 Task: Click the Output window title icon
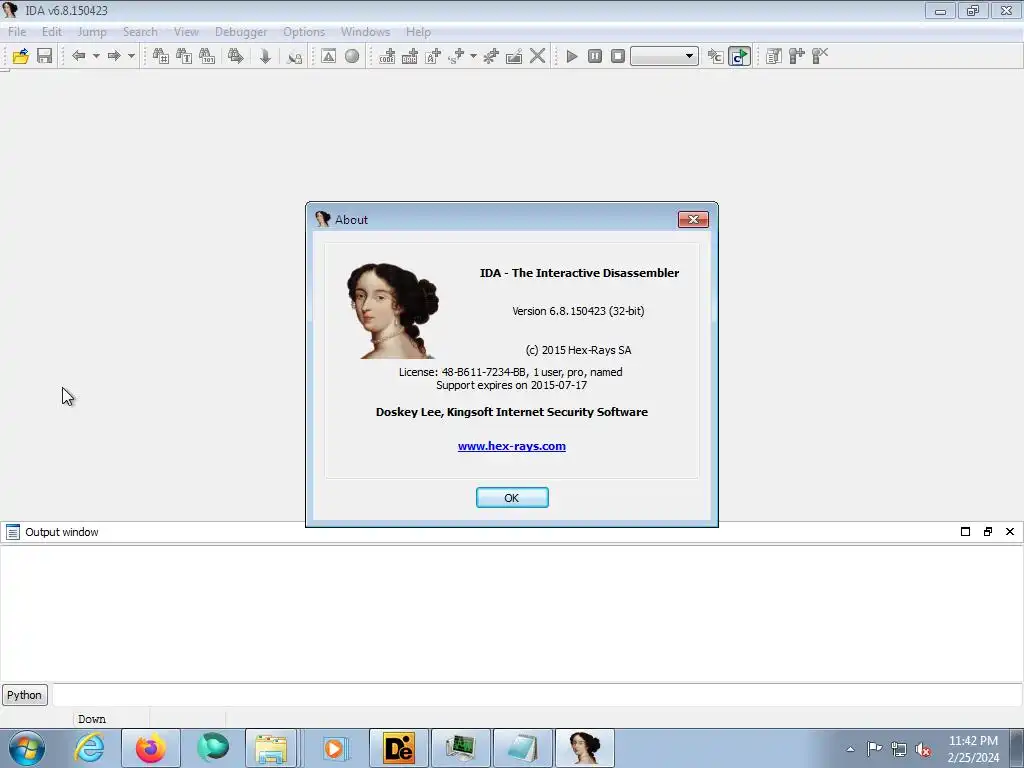point(12,532)
